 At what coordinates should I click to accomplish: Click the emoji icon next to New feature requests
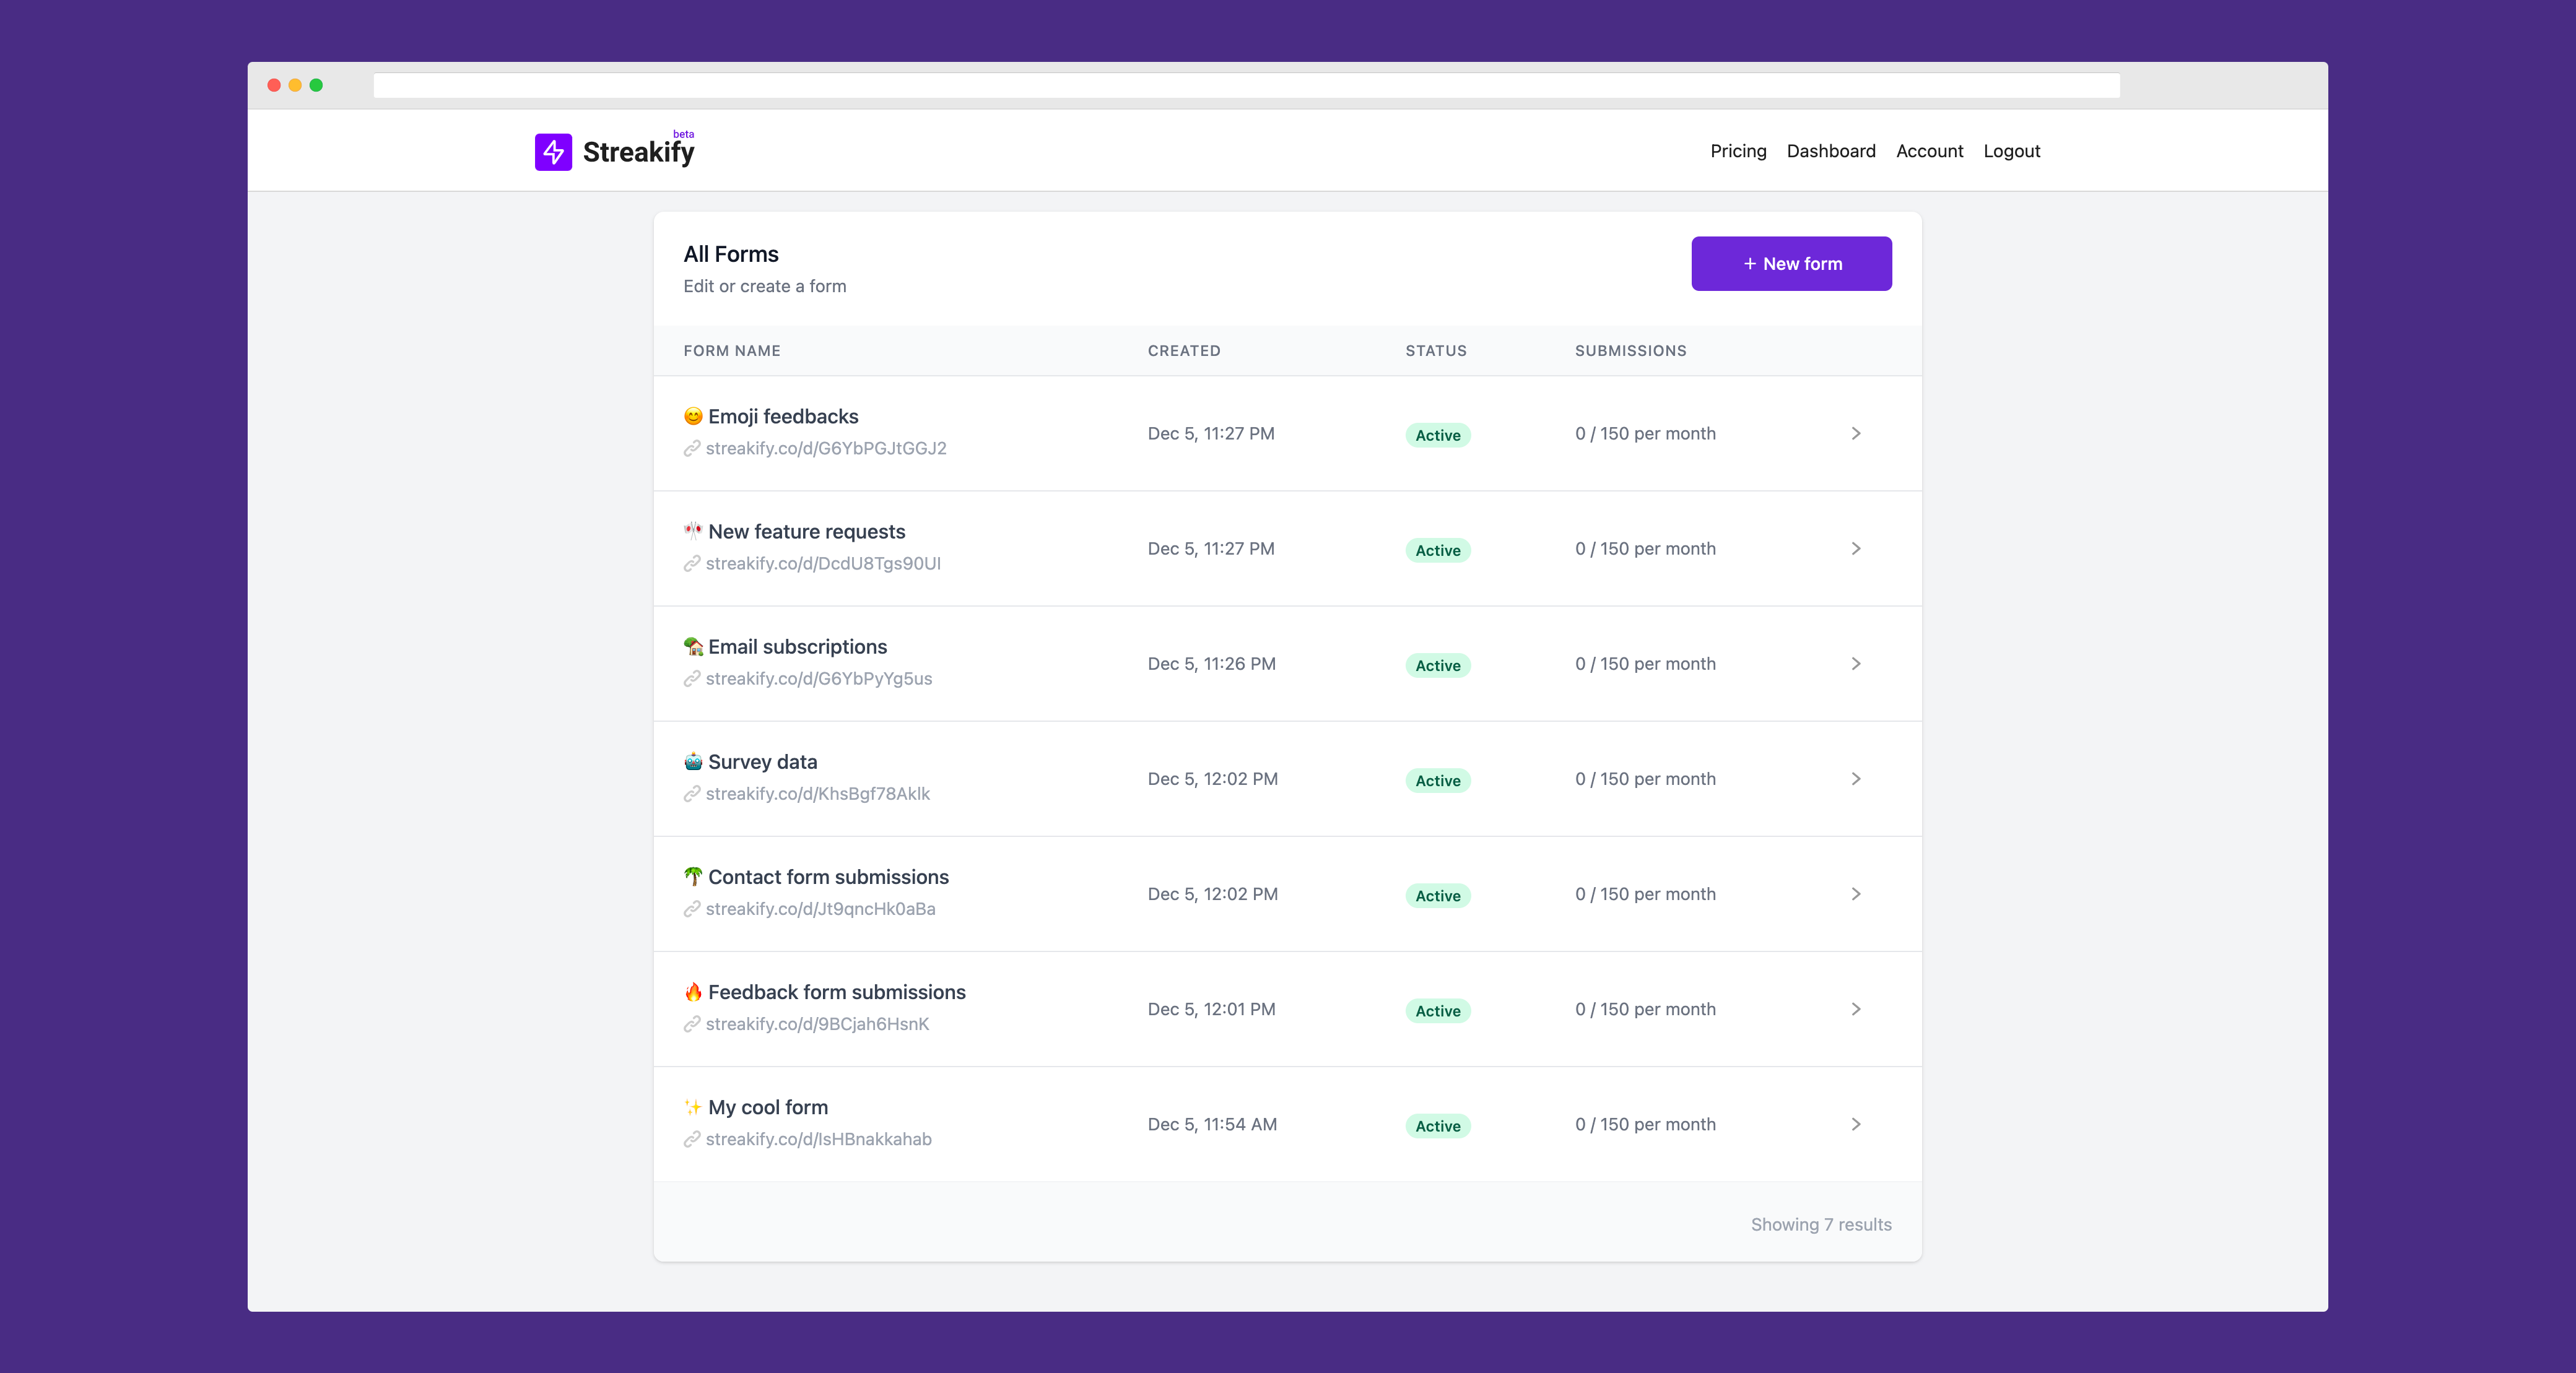pyautogui.click(x=693, y=531)
